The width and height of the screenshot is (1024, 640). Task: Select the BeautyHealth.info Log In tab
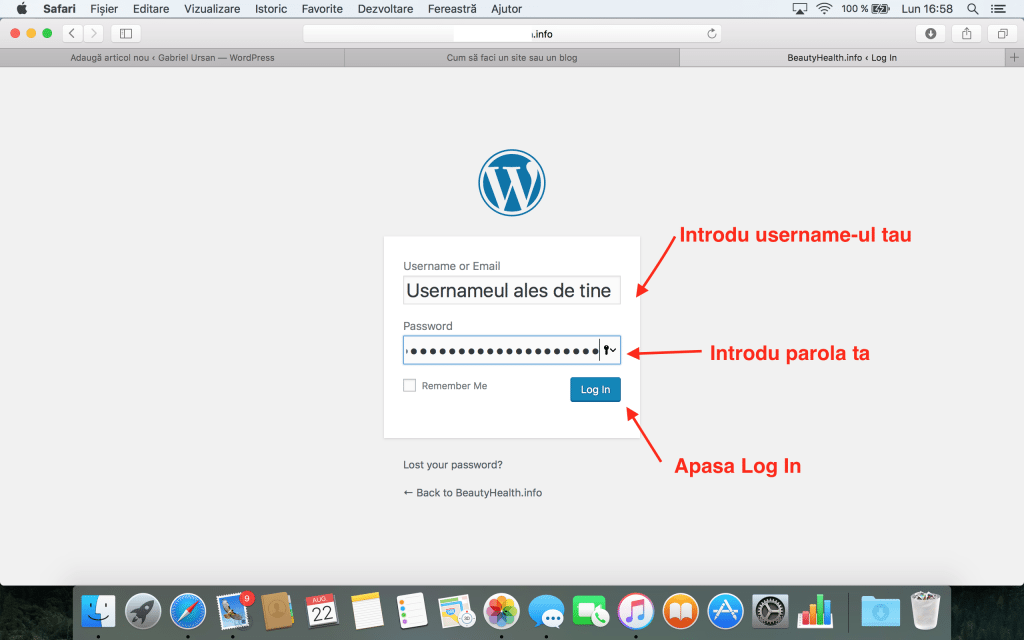pos(842,57)
